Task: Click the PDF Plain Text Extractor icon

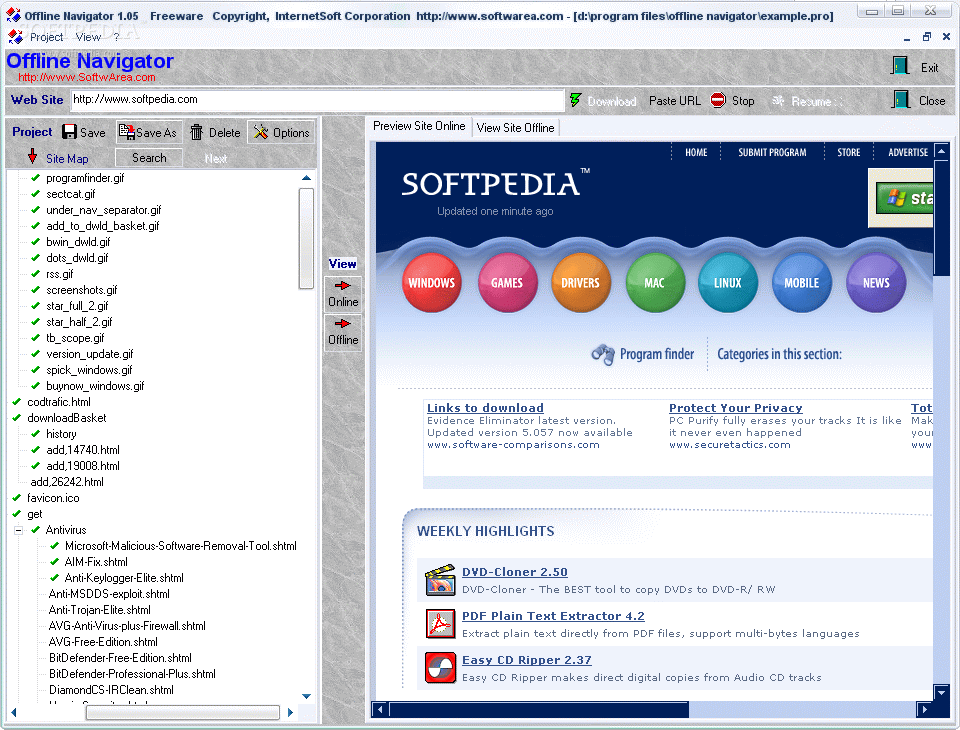Action: point(440,623)
